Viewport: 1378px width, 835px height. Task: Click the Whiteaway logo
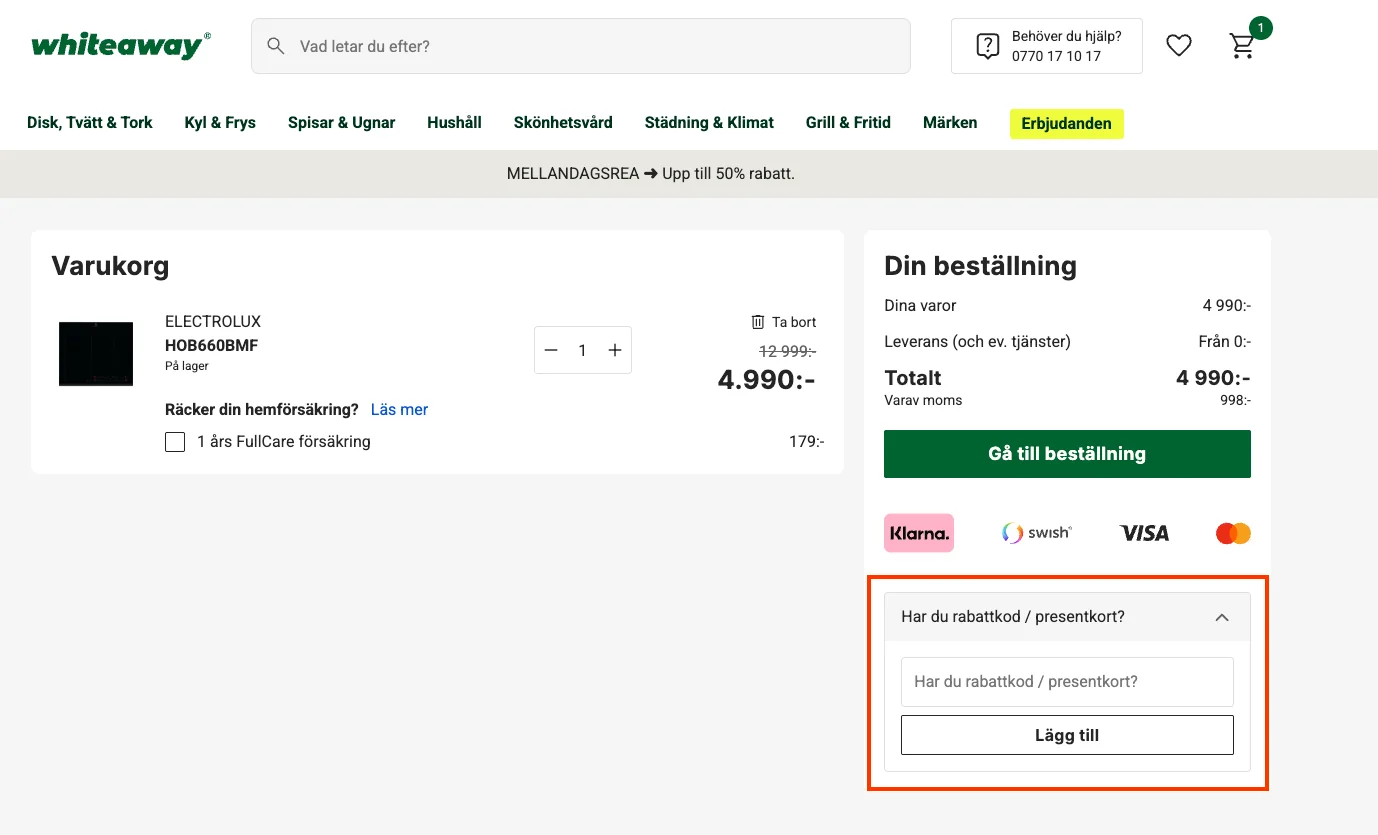coord(121,46)
